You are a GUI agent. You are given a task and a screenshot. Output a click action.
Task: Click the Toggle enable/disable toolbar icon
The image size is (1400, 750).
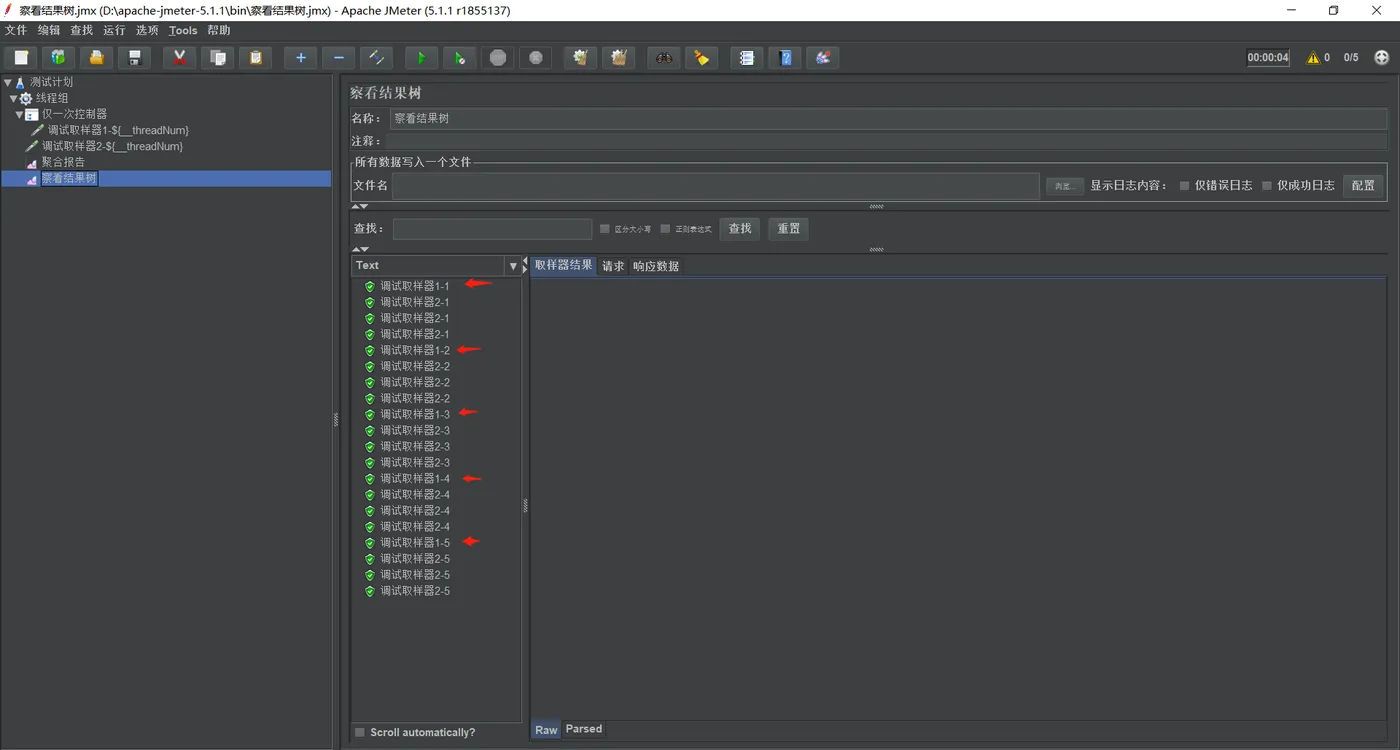(376, 58)
